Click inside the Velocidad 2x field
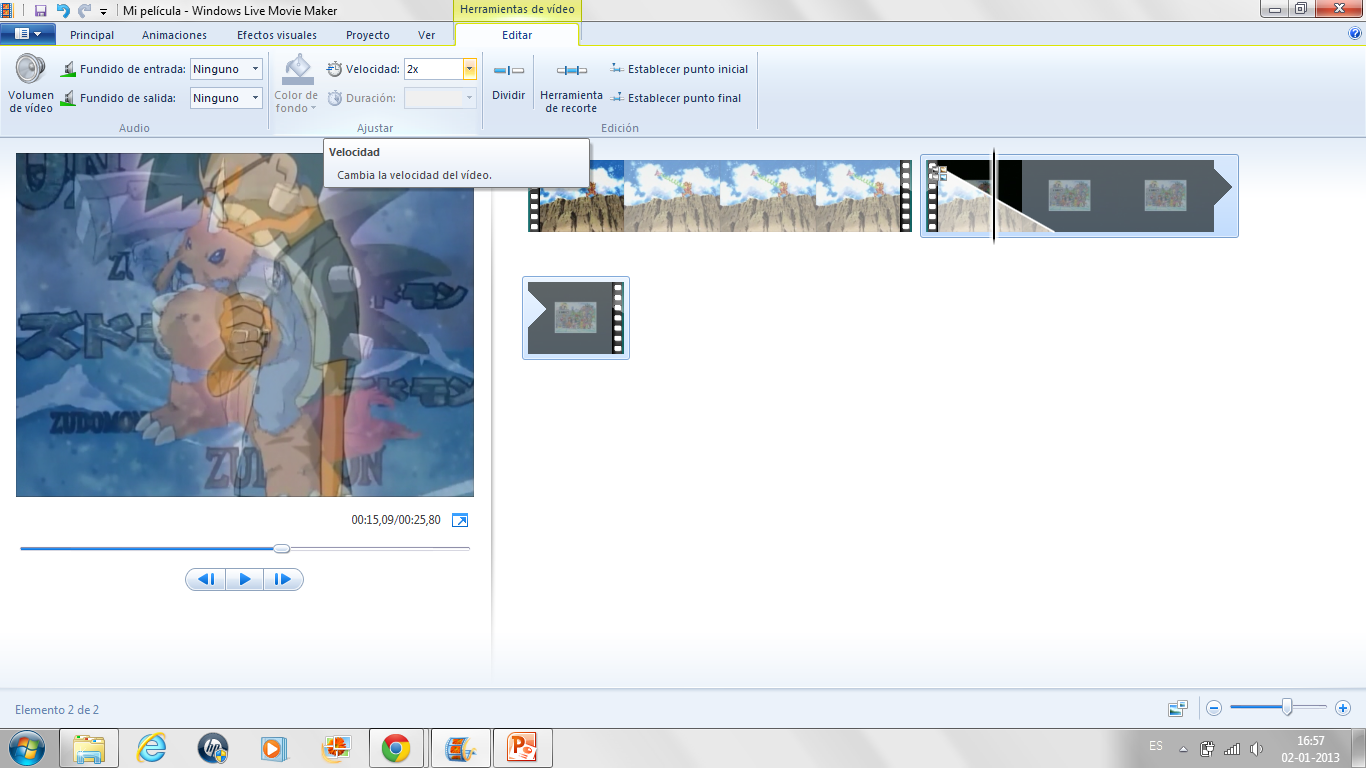 click(x=433, y=69)
